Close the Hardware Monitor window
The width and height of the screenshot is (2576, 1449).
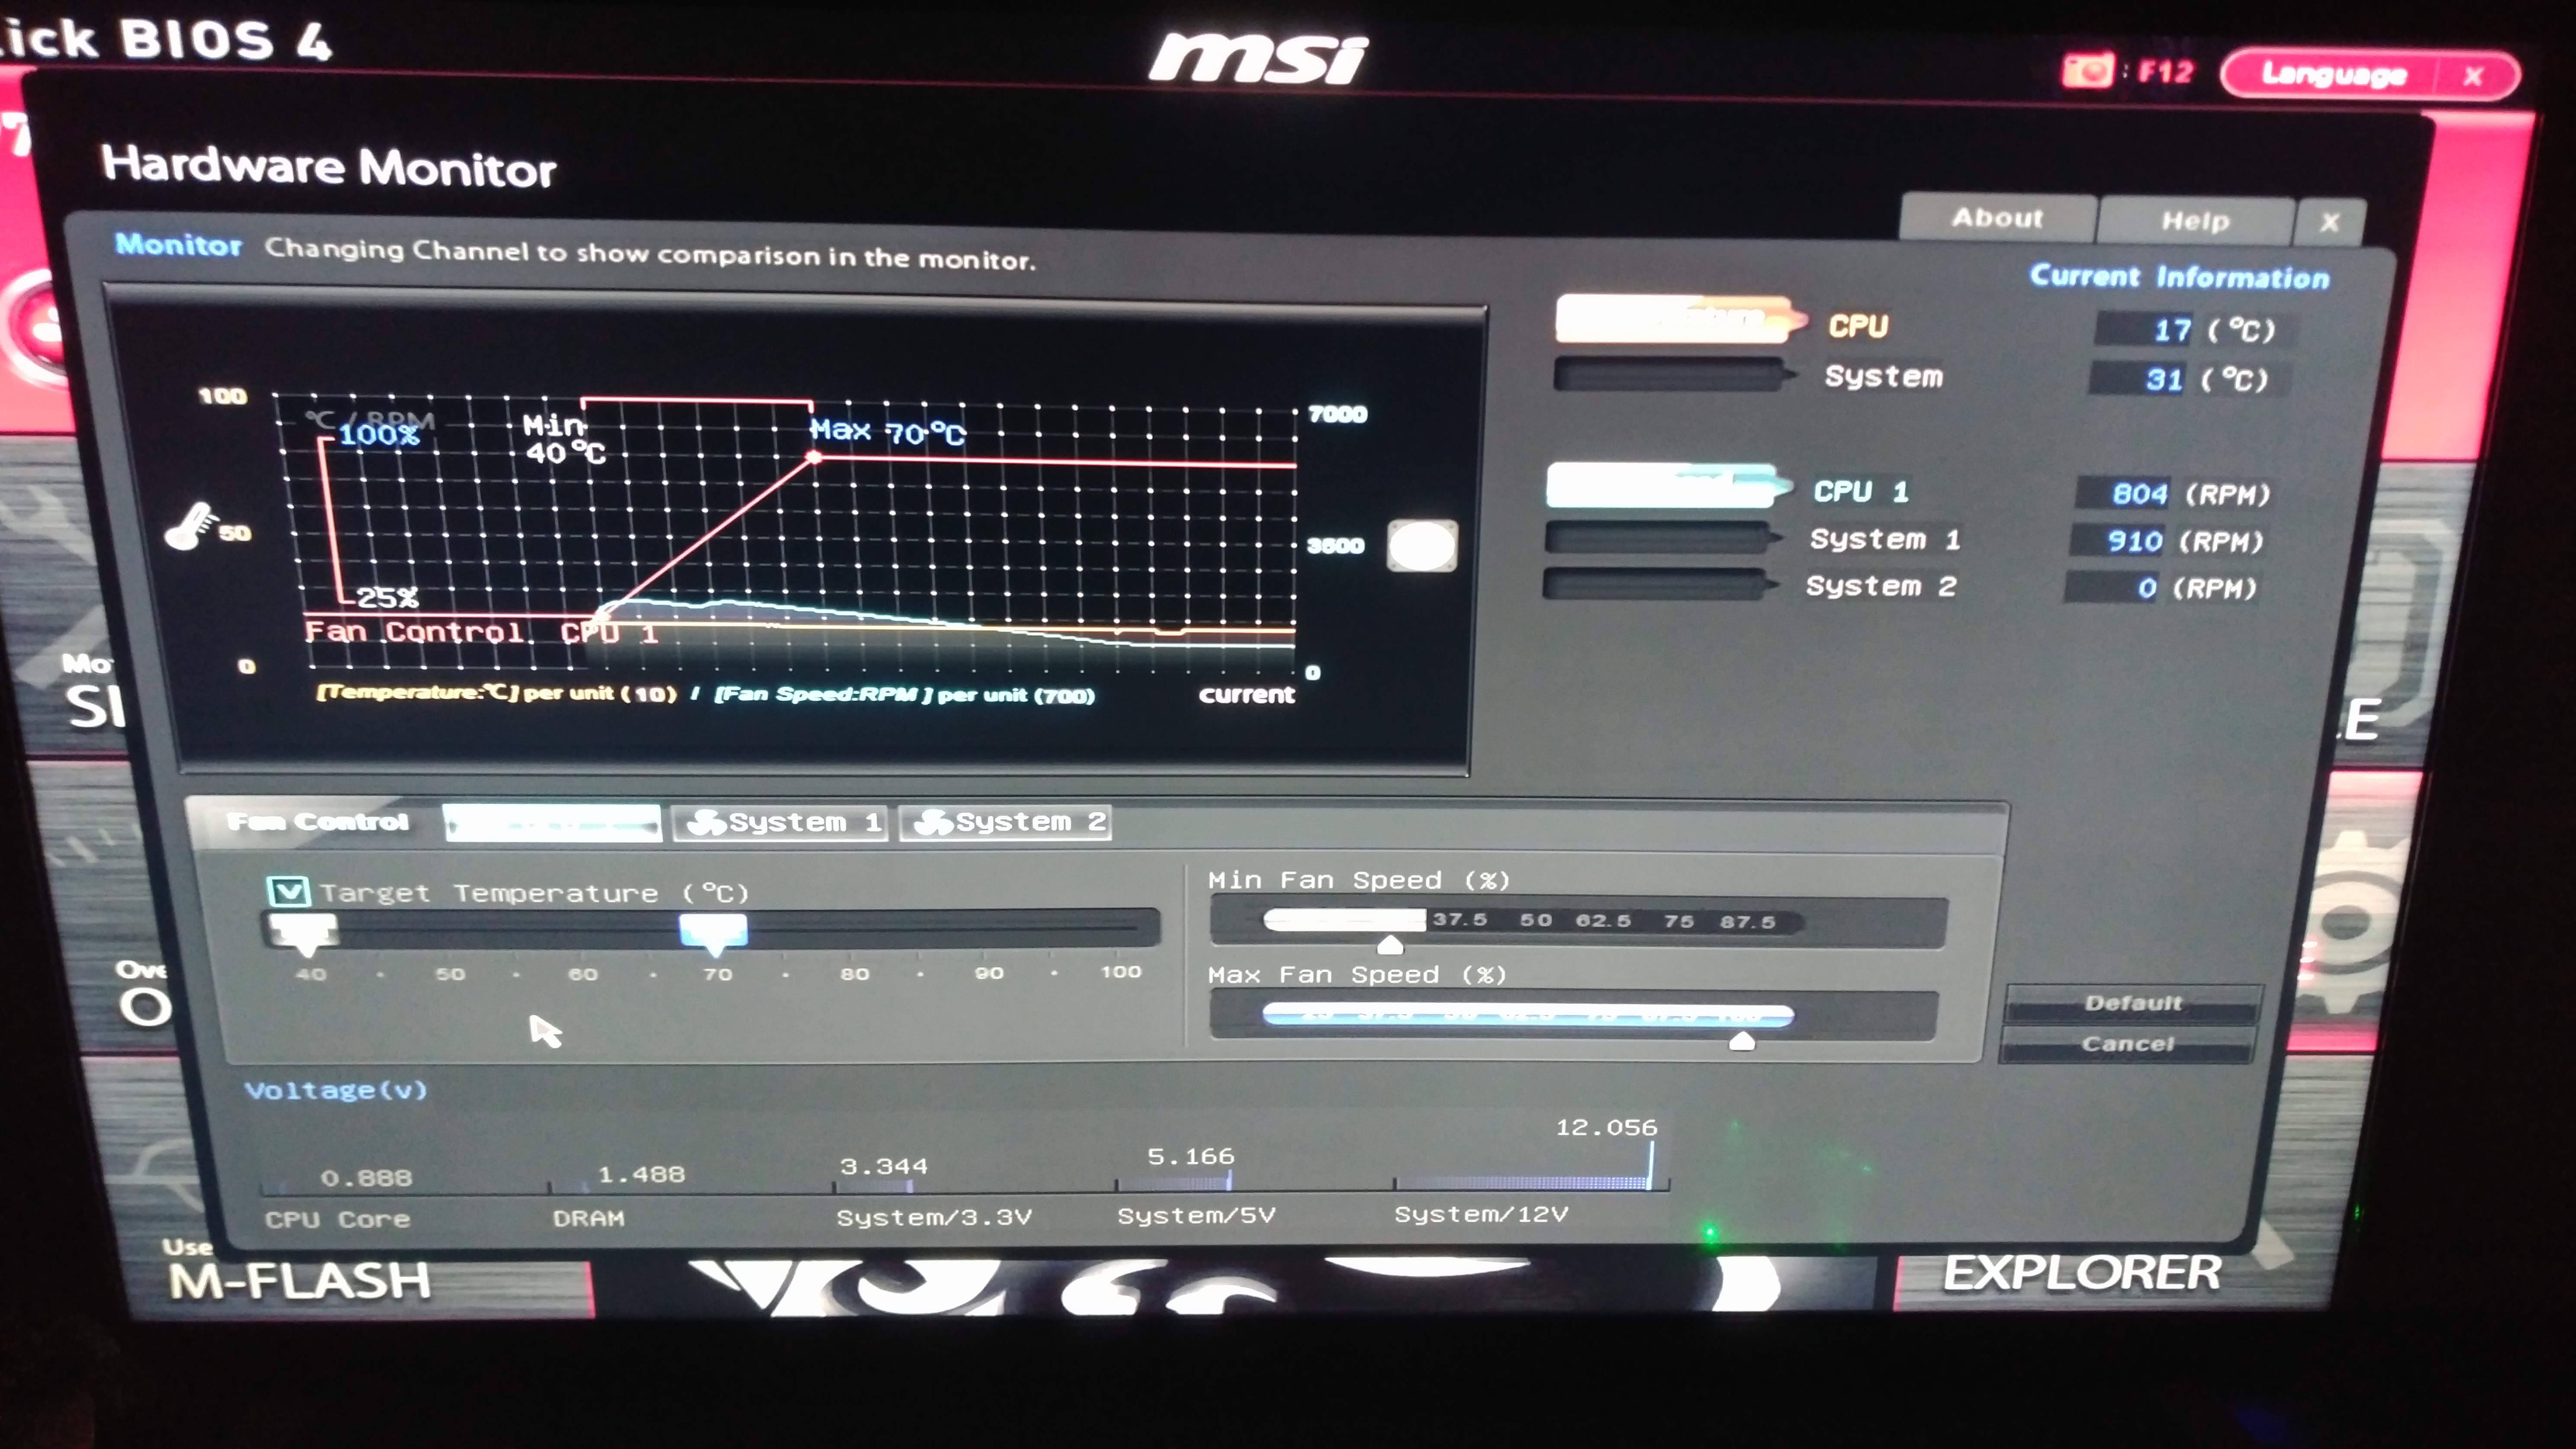(x=2330, y=222)
